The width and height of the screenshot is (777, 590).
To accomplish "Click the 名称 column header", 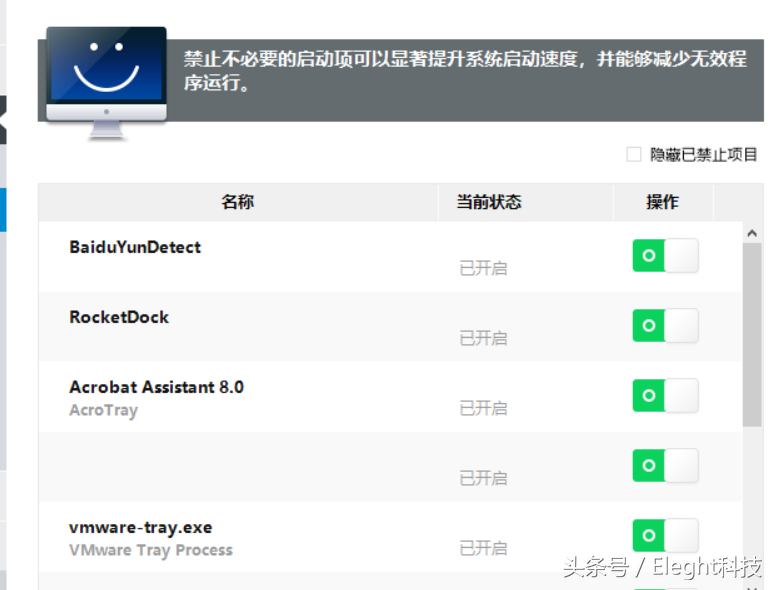I will pyautogui.click(x=238, y=202).
